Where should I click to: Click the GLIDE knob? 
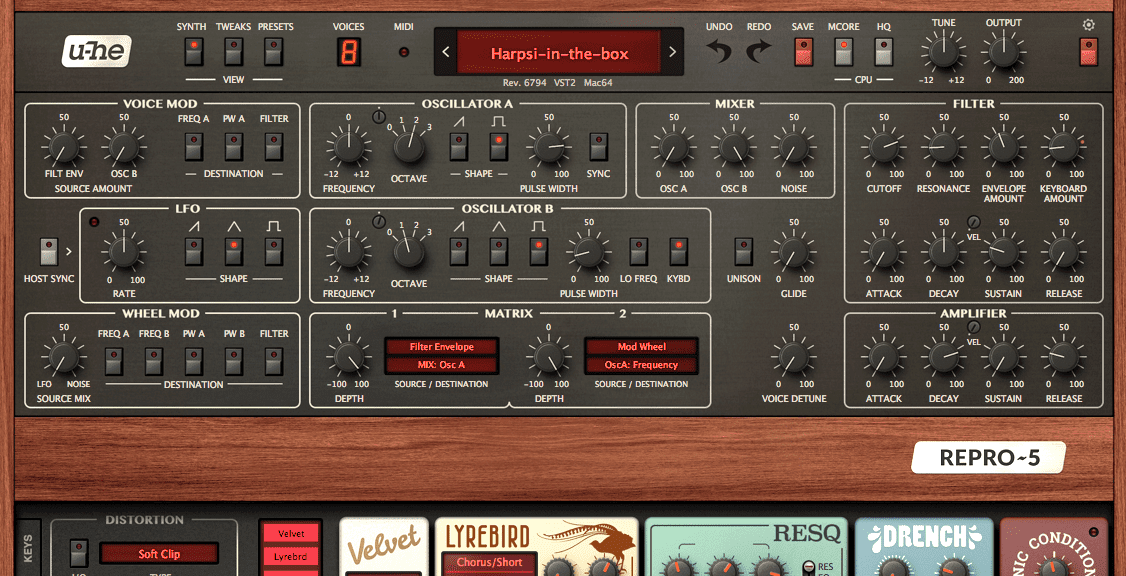tap(793, 252)
